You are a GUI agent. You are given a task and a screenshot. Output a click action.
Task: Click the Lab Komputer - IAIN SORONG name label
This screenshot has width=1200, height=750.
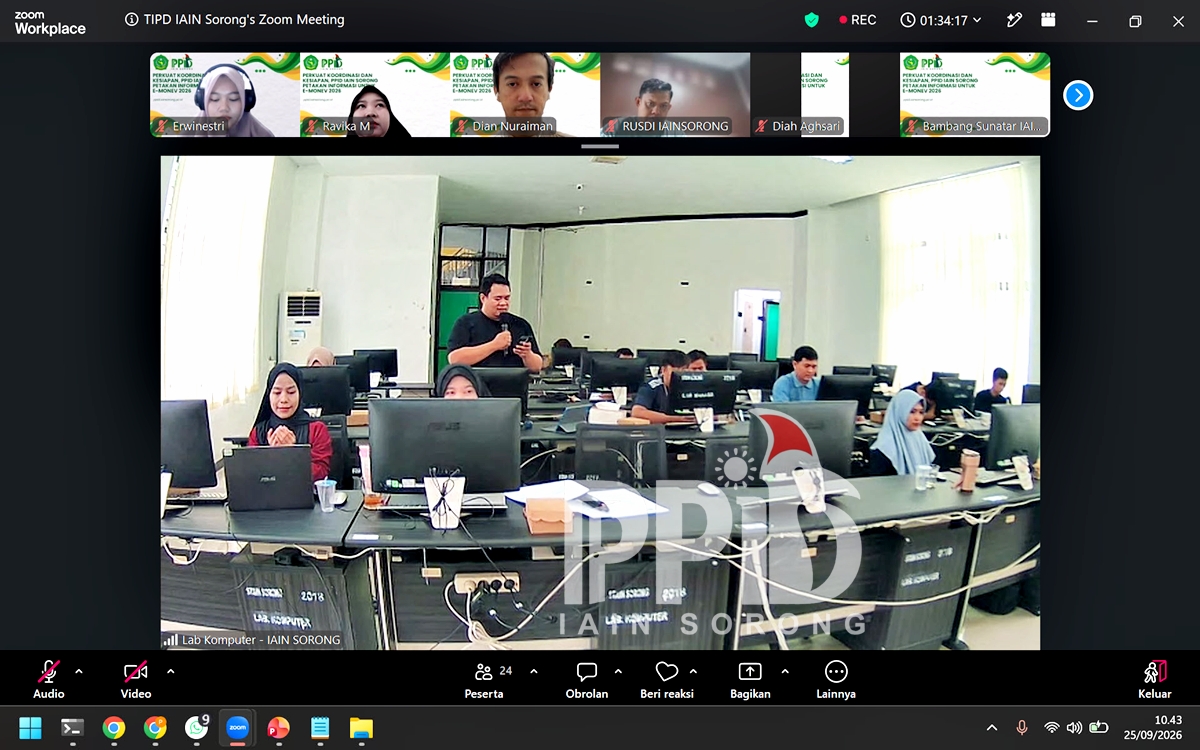(260, 640)
